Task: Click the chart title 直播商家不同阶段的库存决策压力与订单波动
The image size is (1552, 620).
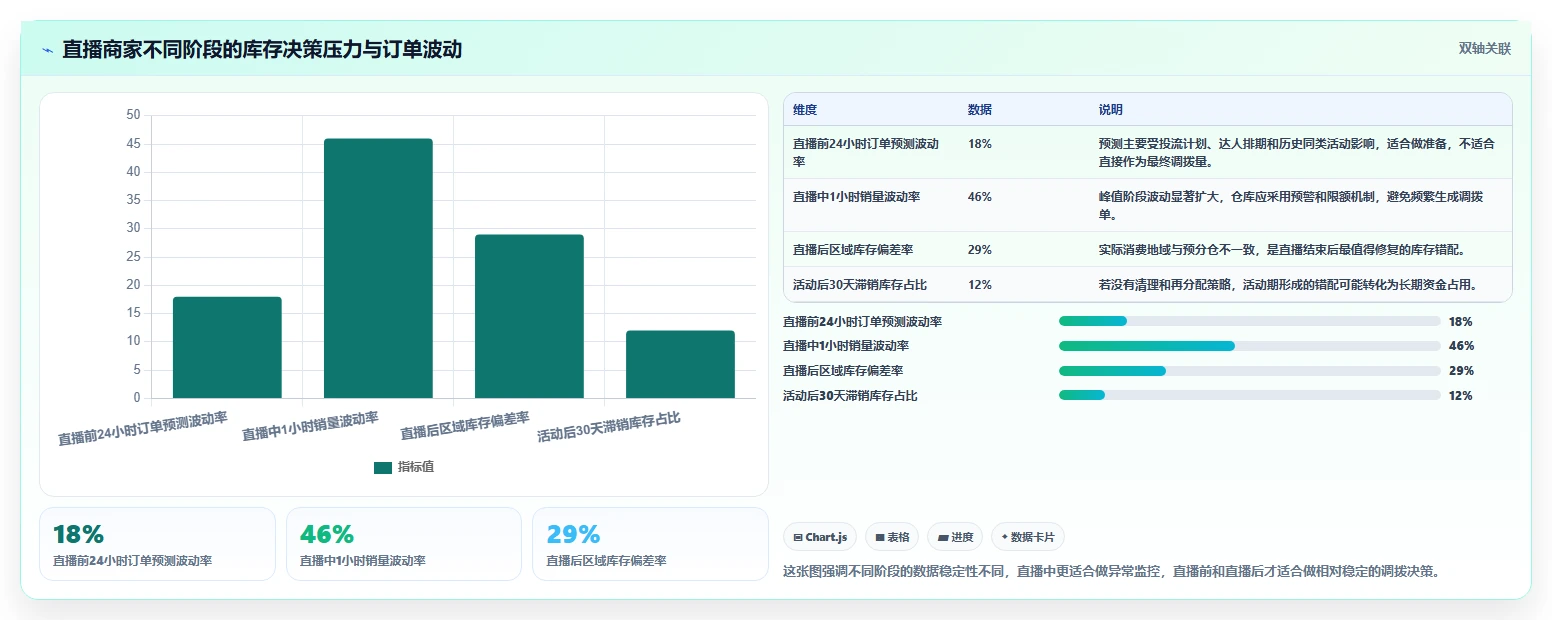Action: pyautogui.click(x=262, y=49)
